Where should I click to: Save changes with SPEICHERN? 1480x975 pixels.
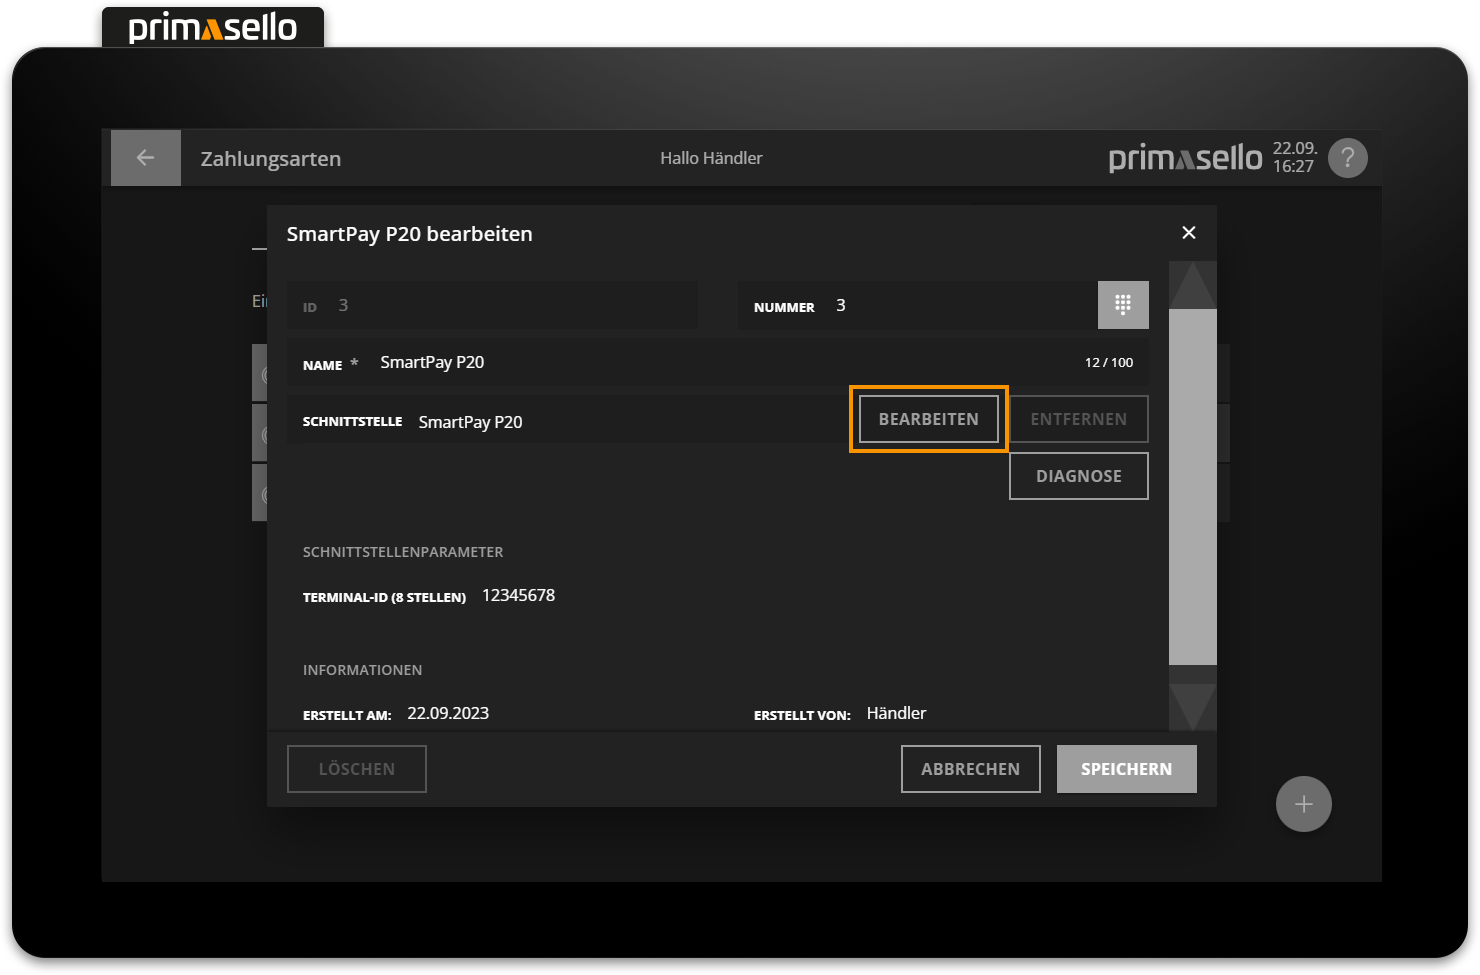[1126, 768]
